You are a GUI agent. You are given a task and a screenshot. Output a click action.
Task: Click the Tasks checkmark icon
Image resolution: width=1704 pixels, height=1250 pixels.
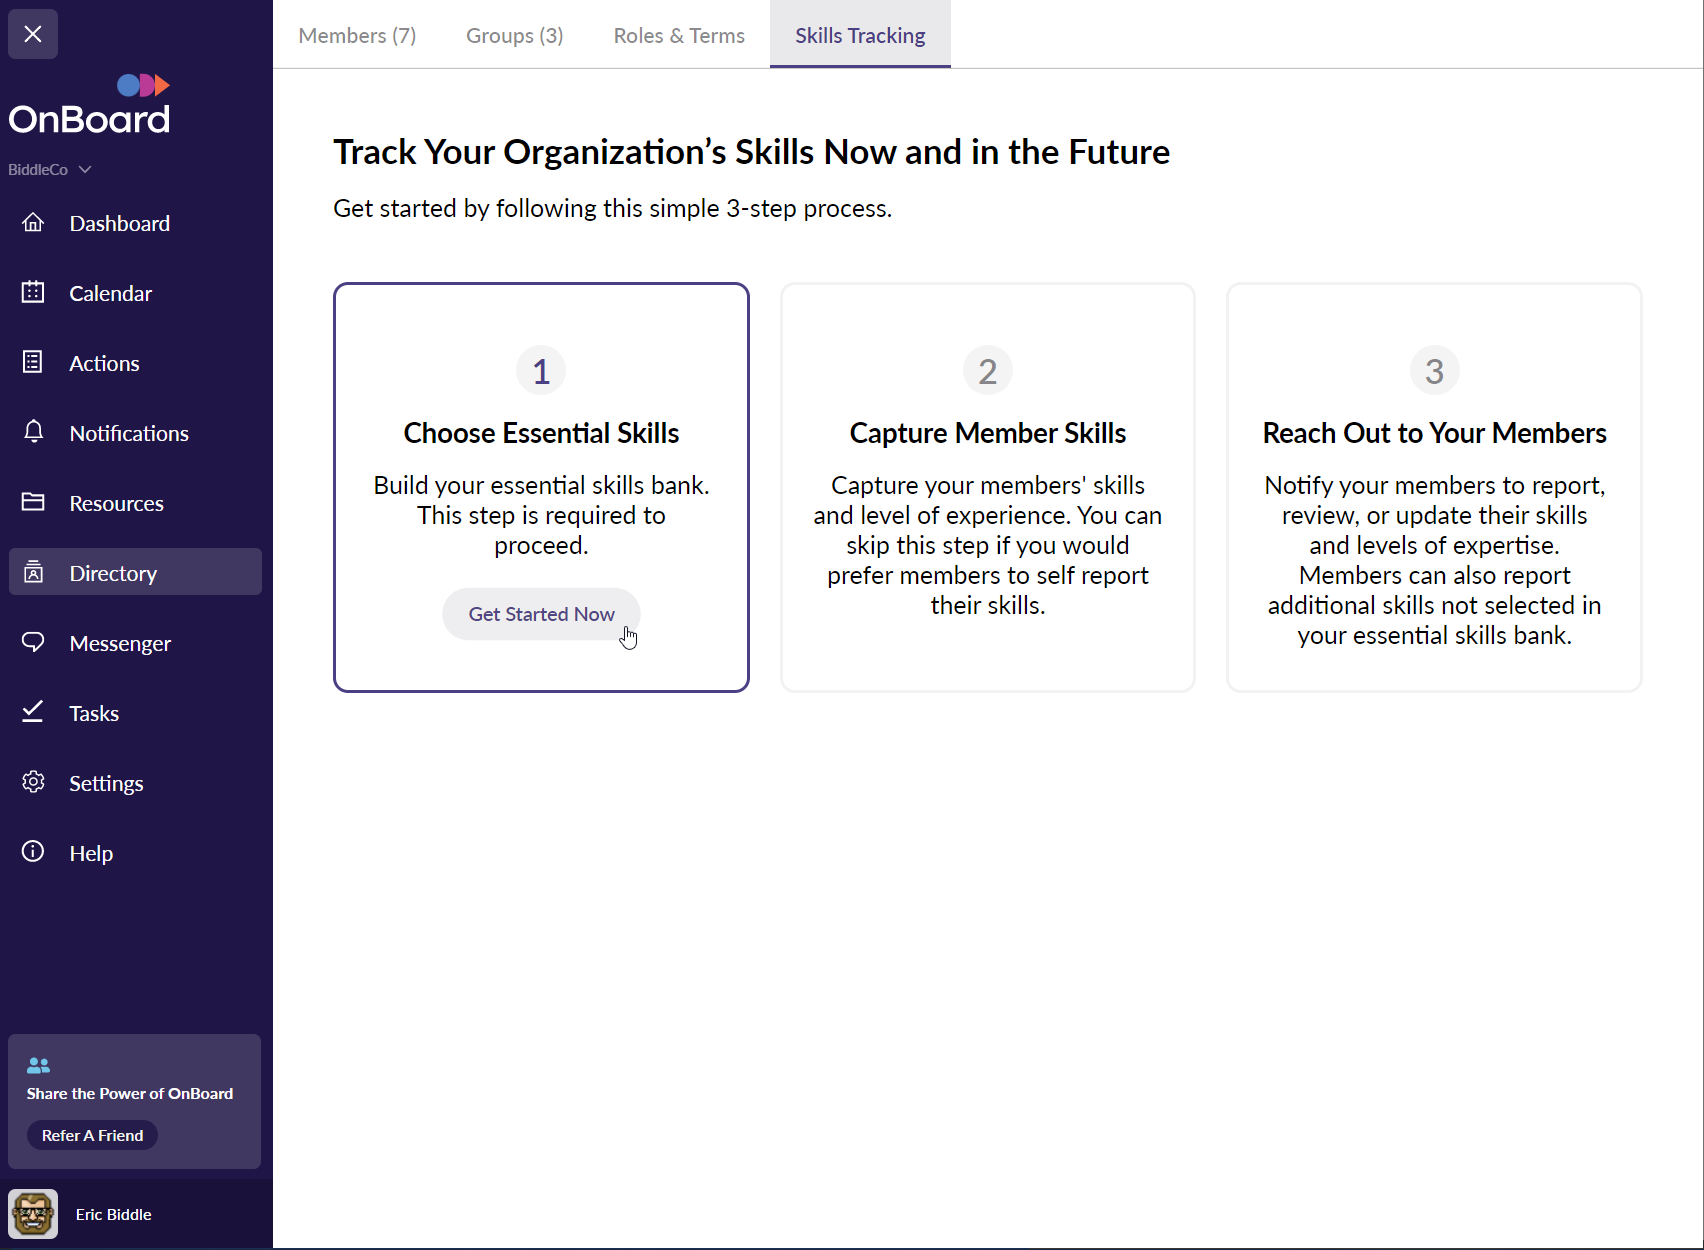(33, 712)
